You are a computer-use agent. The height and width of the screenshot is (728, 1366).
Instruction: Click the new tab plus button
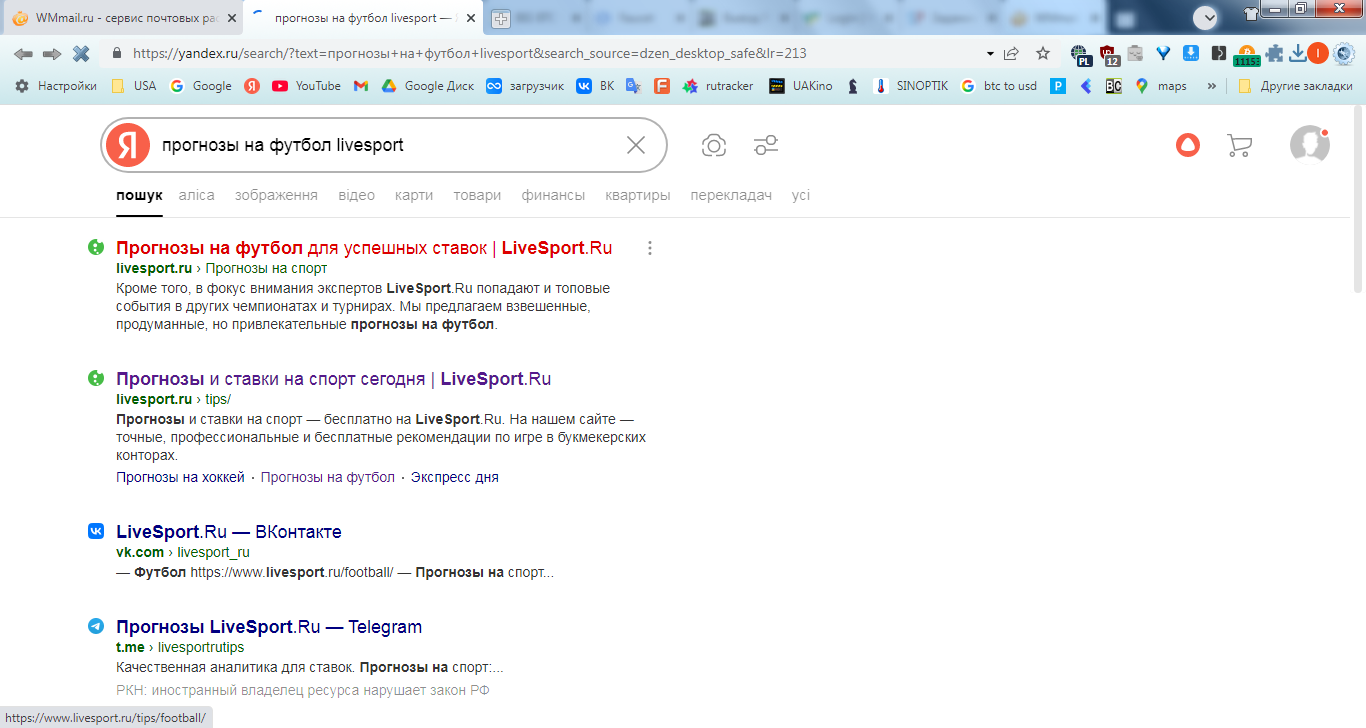[x=501, y=18]
